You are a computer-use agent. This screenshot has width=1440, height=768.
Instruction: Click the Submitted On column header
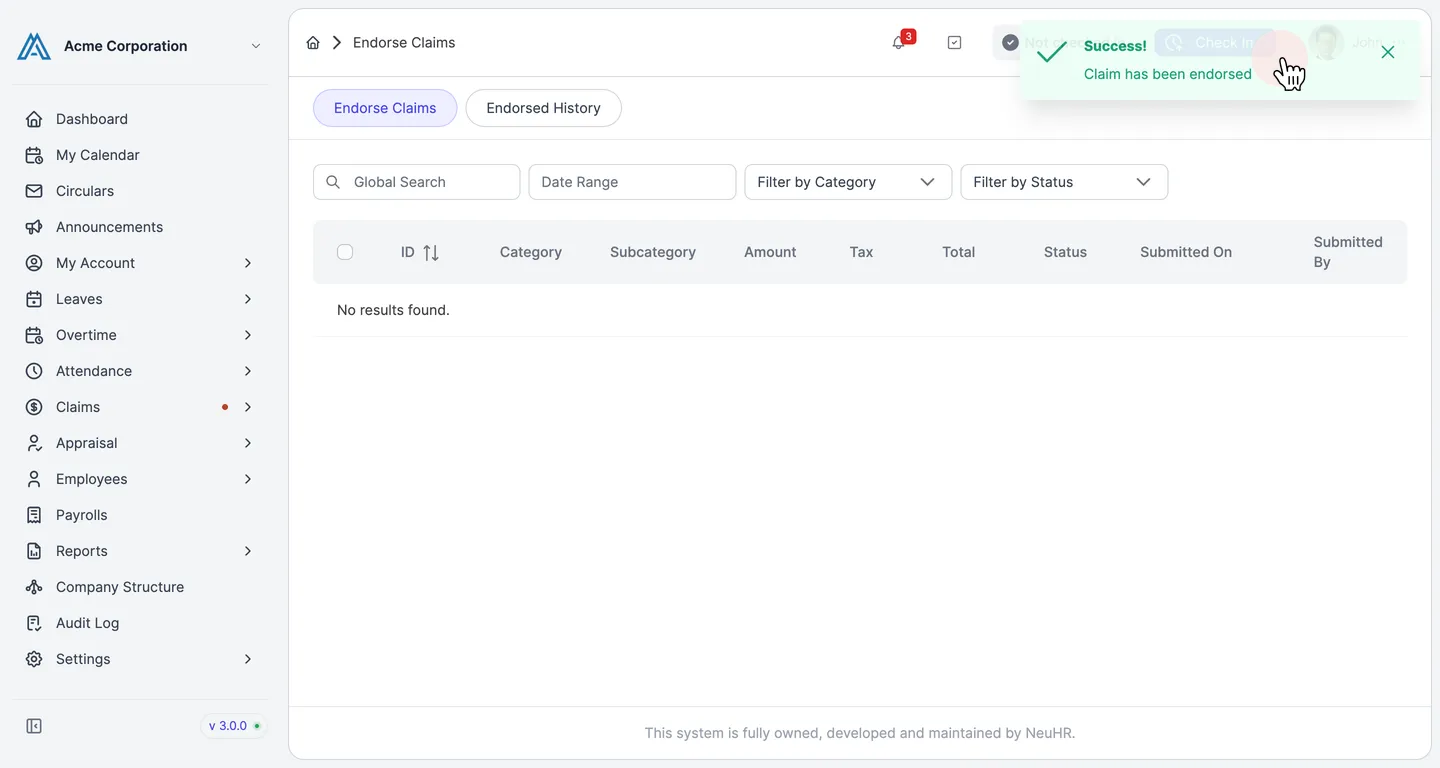click(1186, 252)
